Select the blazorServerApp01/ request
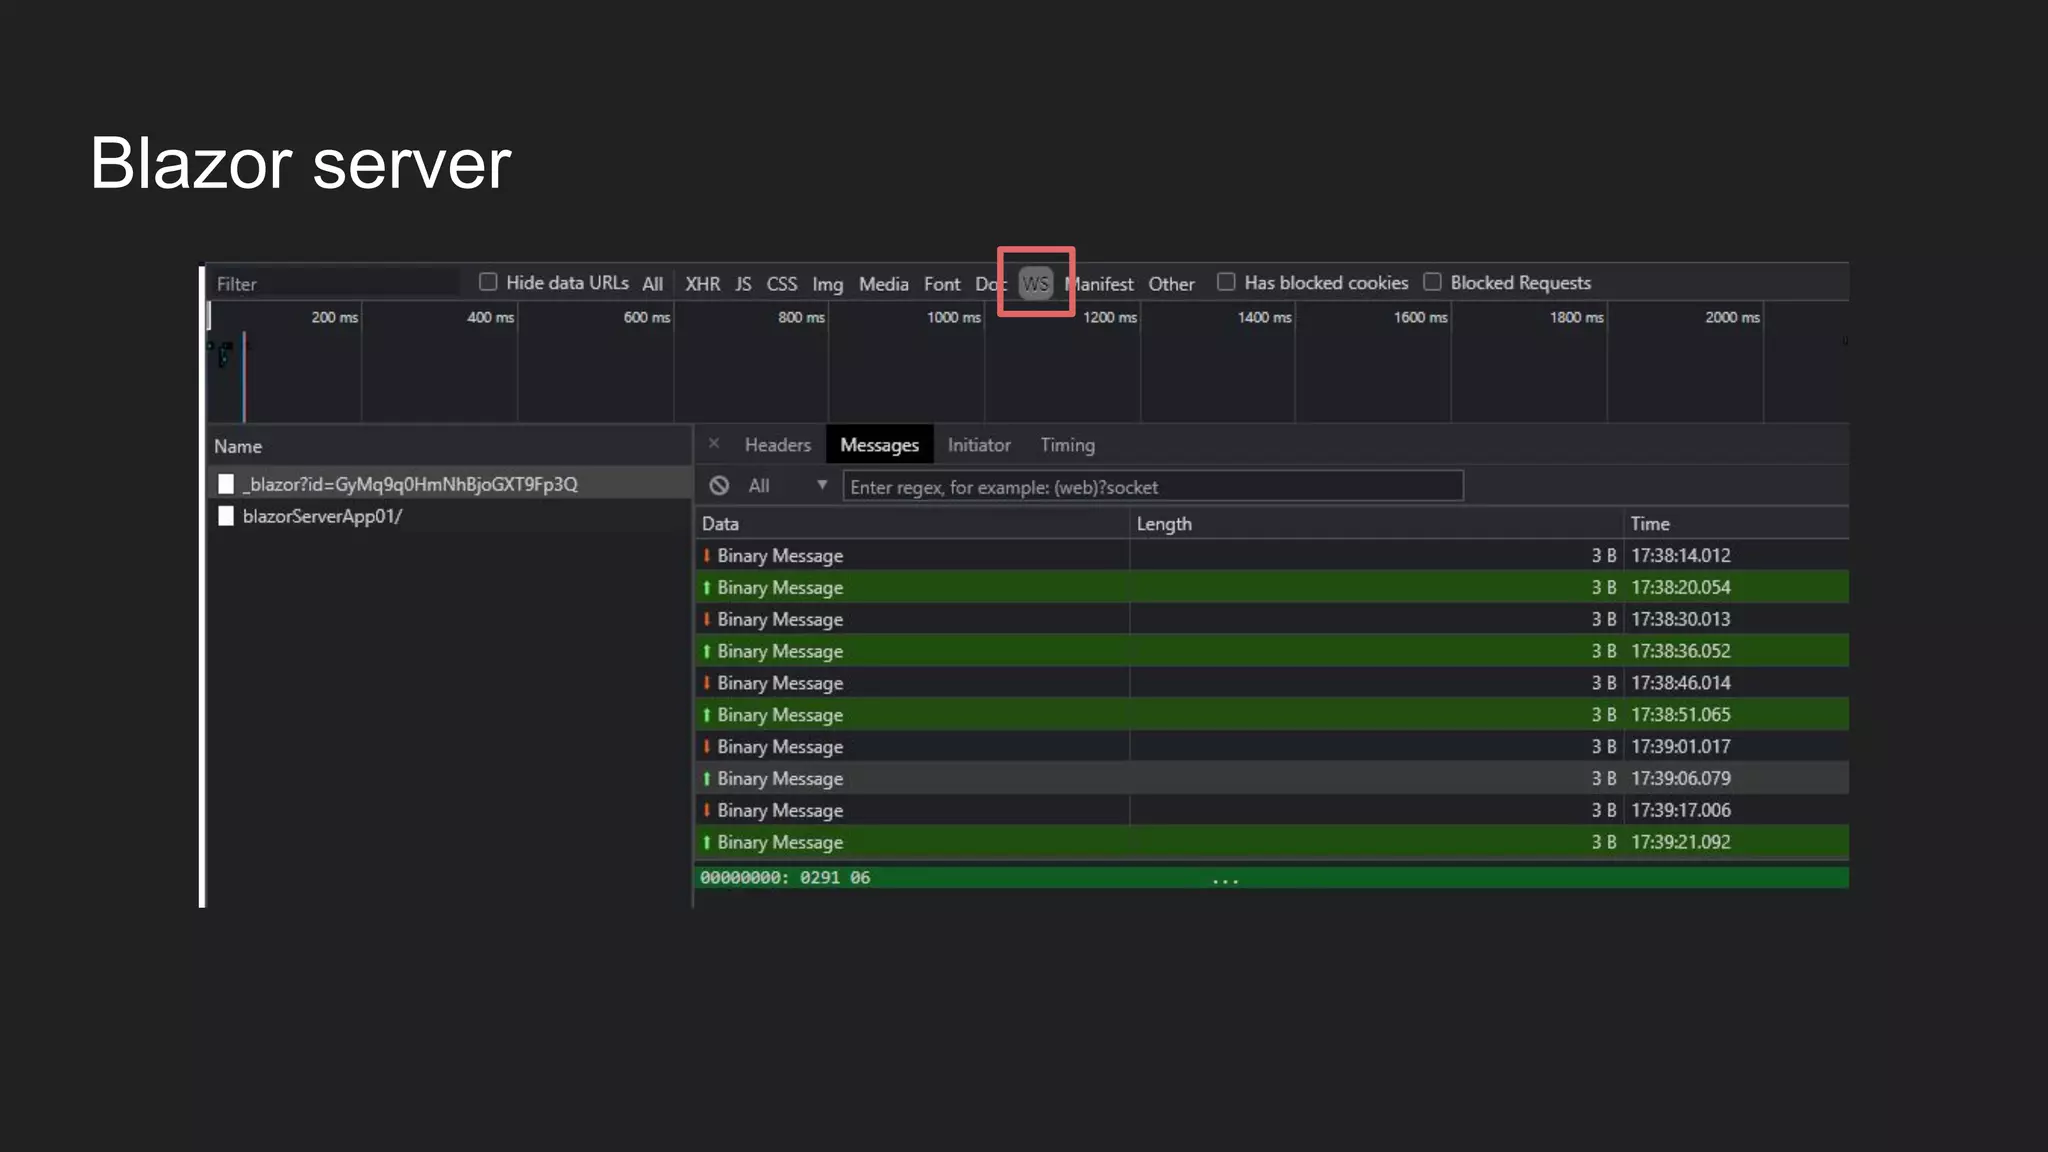2048x1152 pixels. click(x=450, y=516)
